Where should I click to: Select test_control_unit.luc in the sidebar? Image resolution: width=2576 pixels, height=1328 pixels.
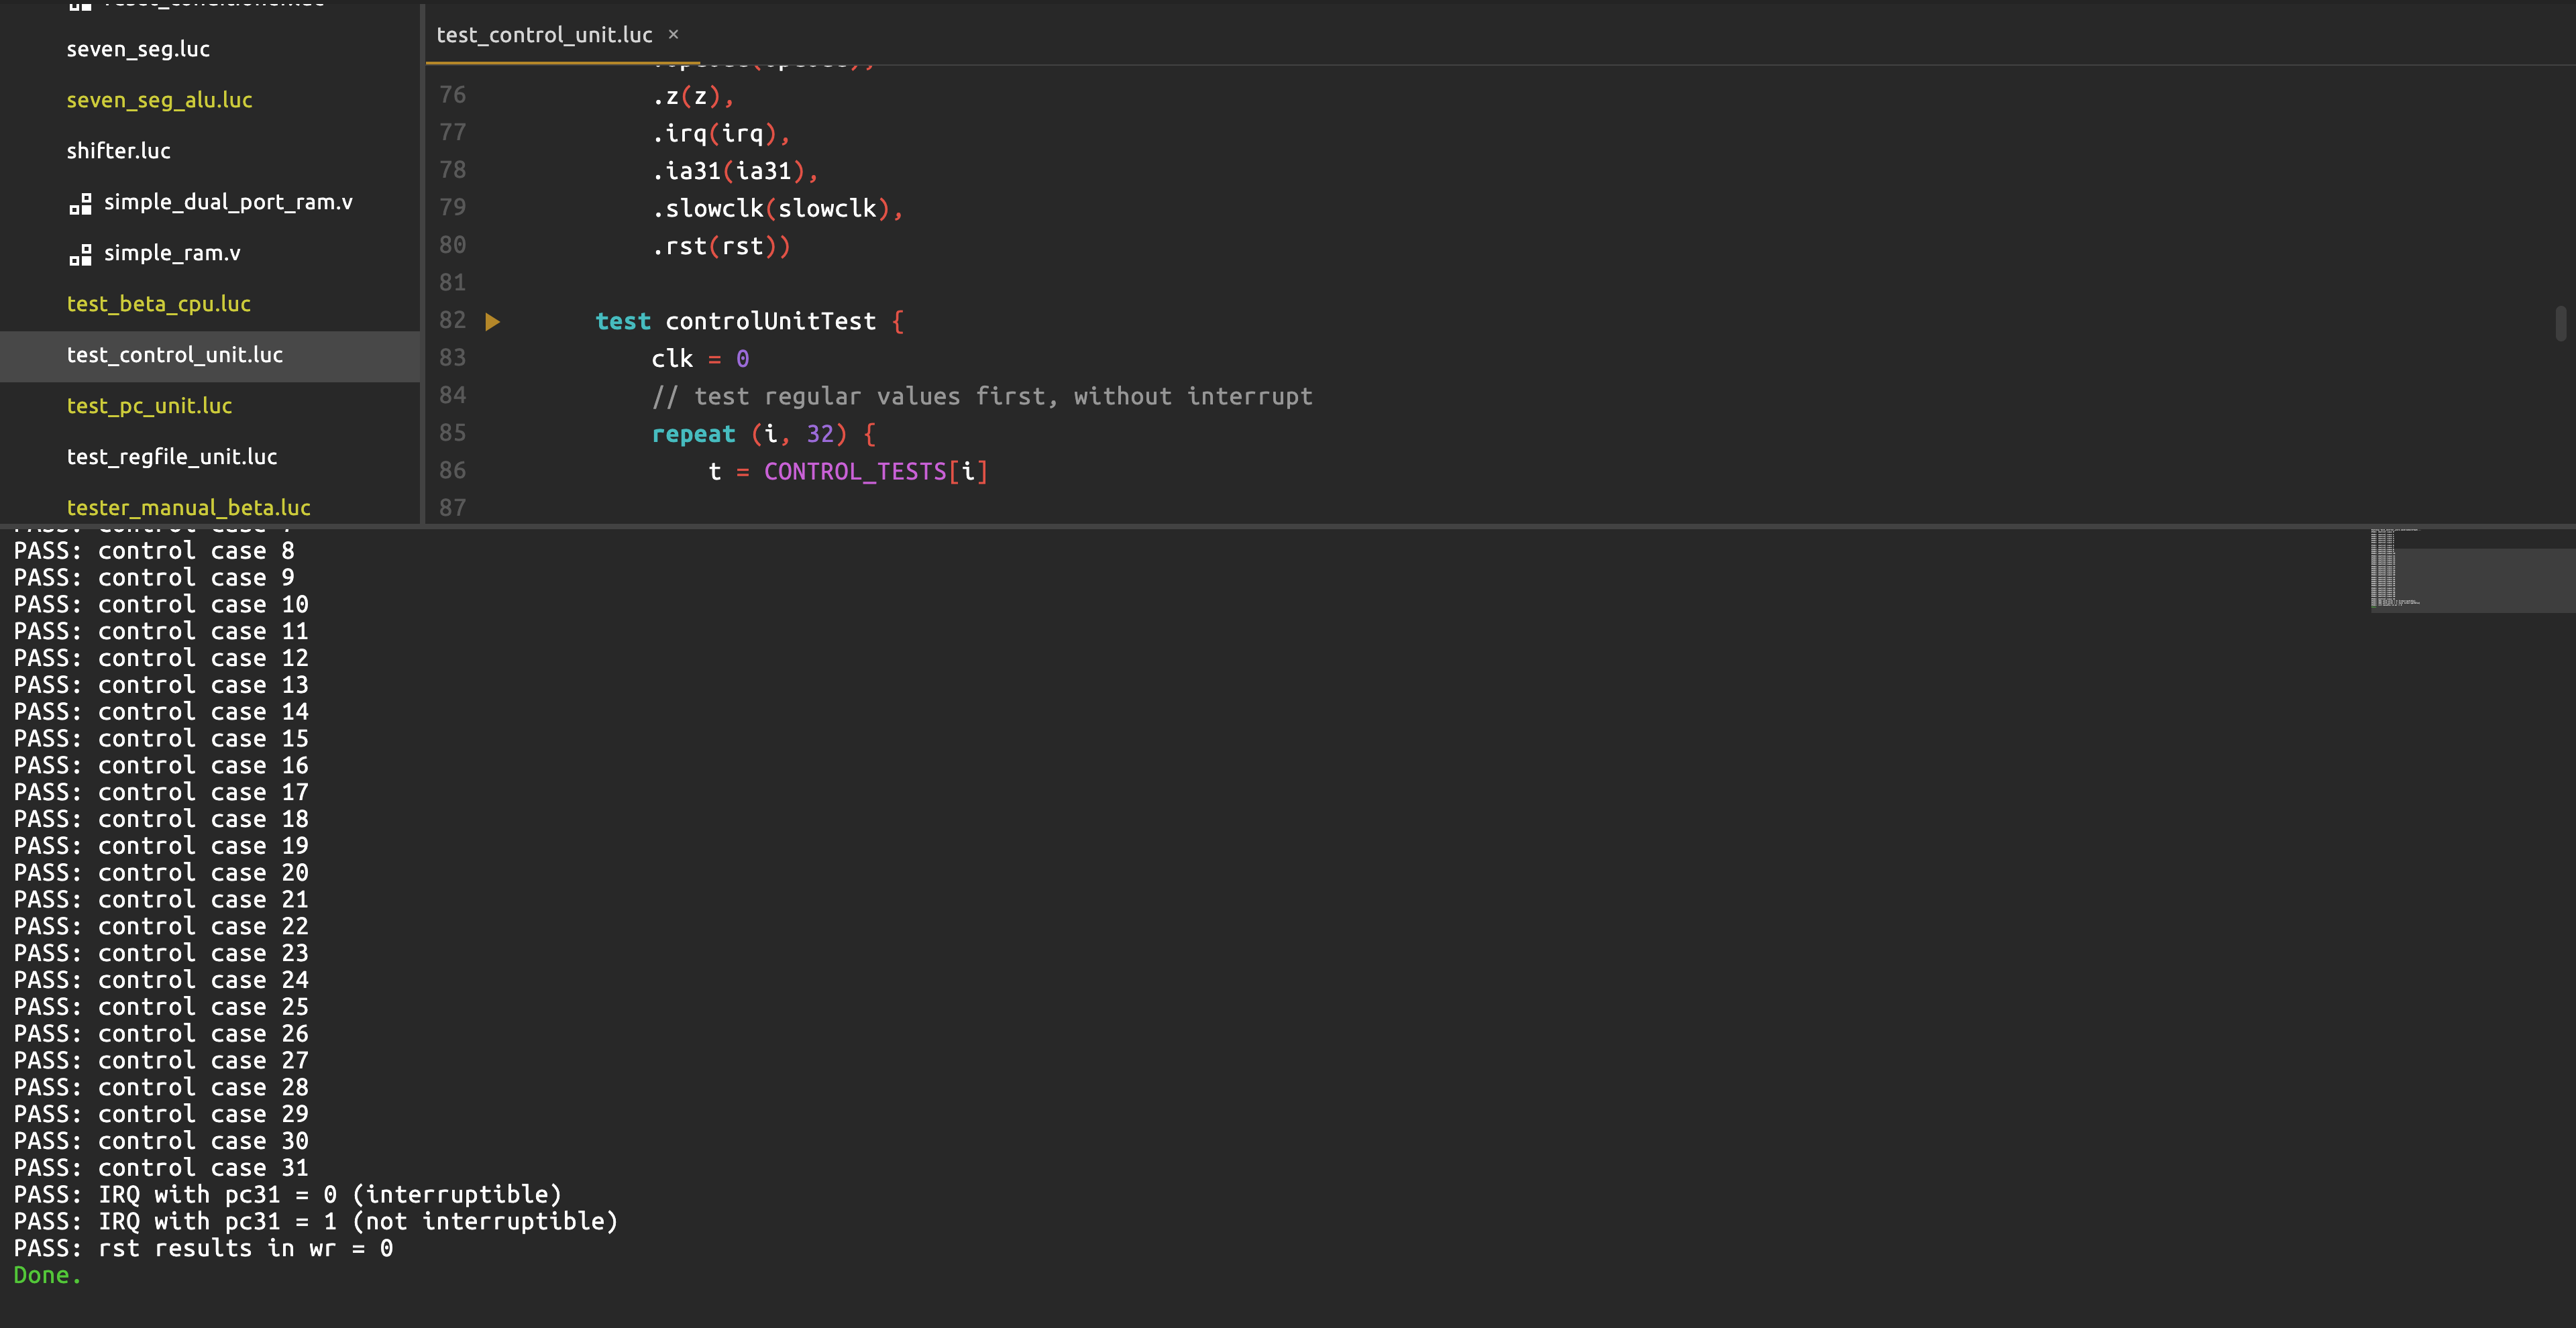pyautogui.click(x=174, y=355)
